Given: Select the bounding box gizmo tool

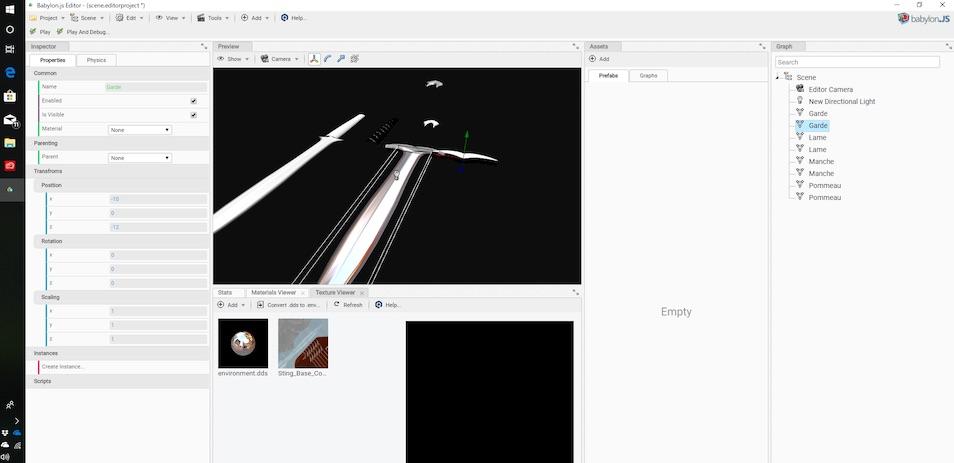Looking at the screenshot, I should (355, 59).
